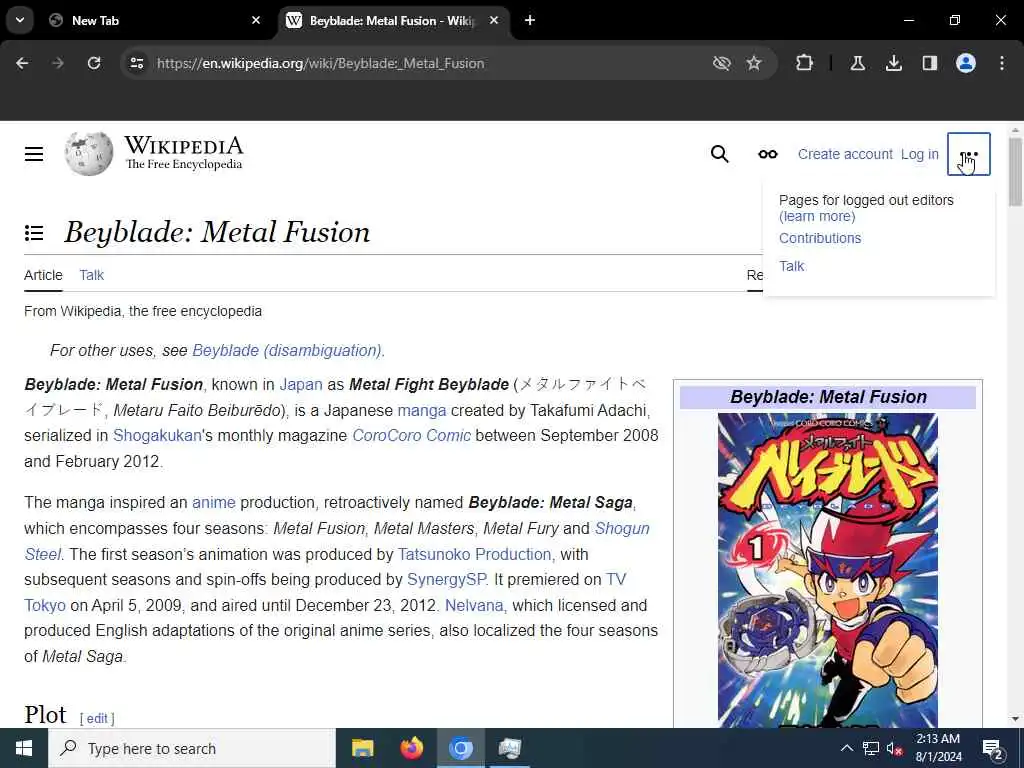Go back using the browser back arrow

click(x=22, y=63)
